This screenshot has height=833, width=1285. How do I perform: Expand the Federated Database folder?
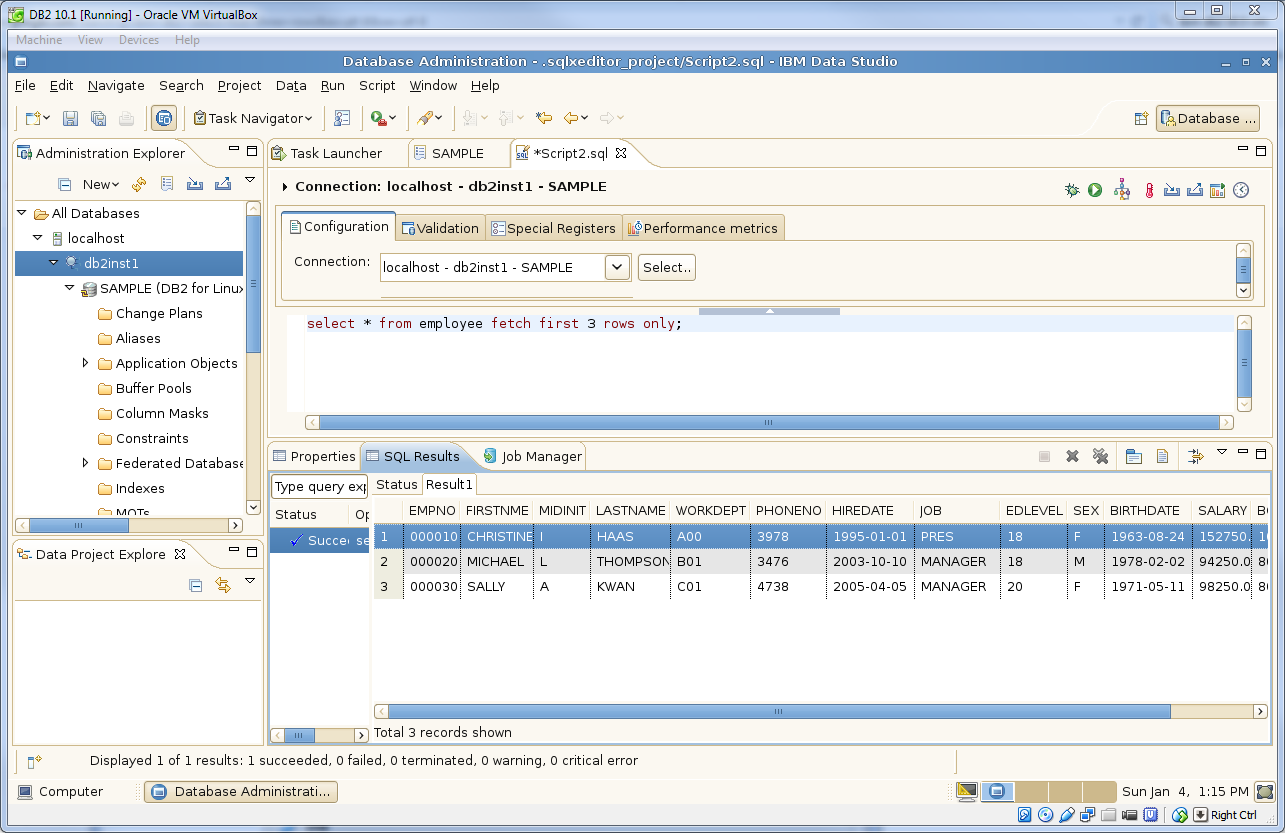click(86, 463)
